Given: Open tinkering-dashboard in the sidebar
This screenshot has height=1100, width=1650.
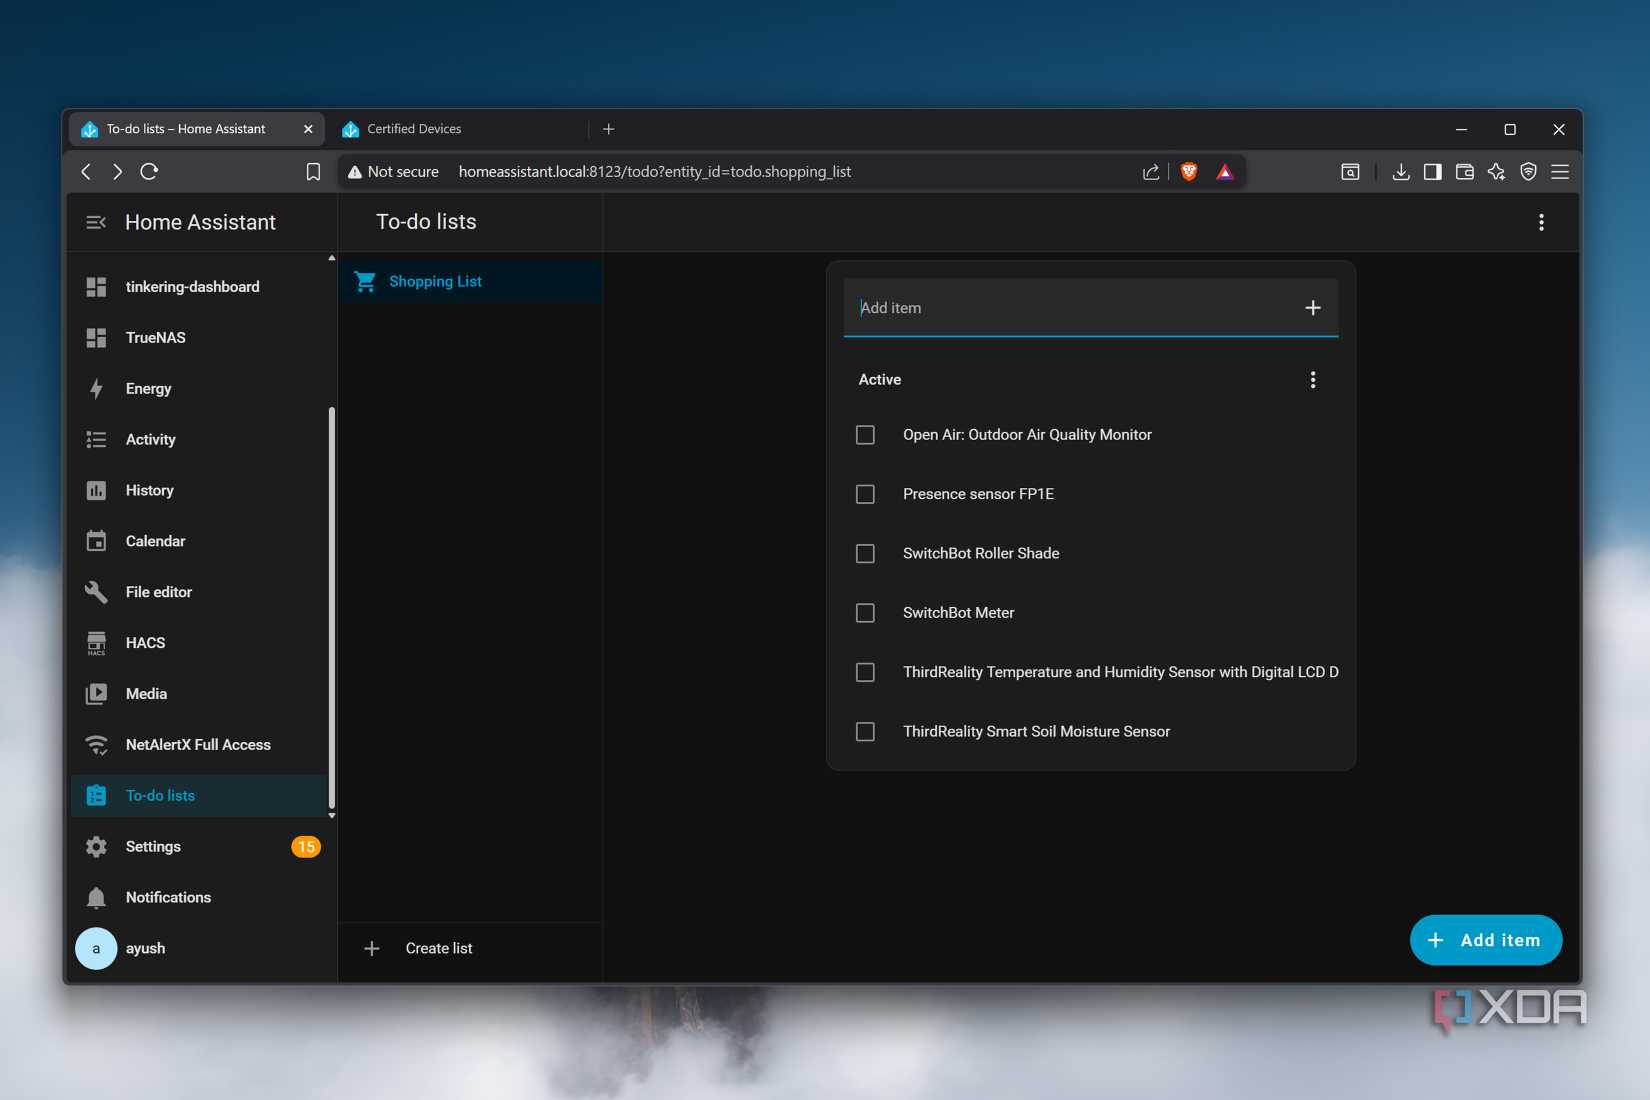Looking at the screenshot, I should (200, 287).
